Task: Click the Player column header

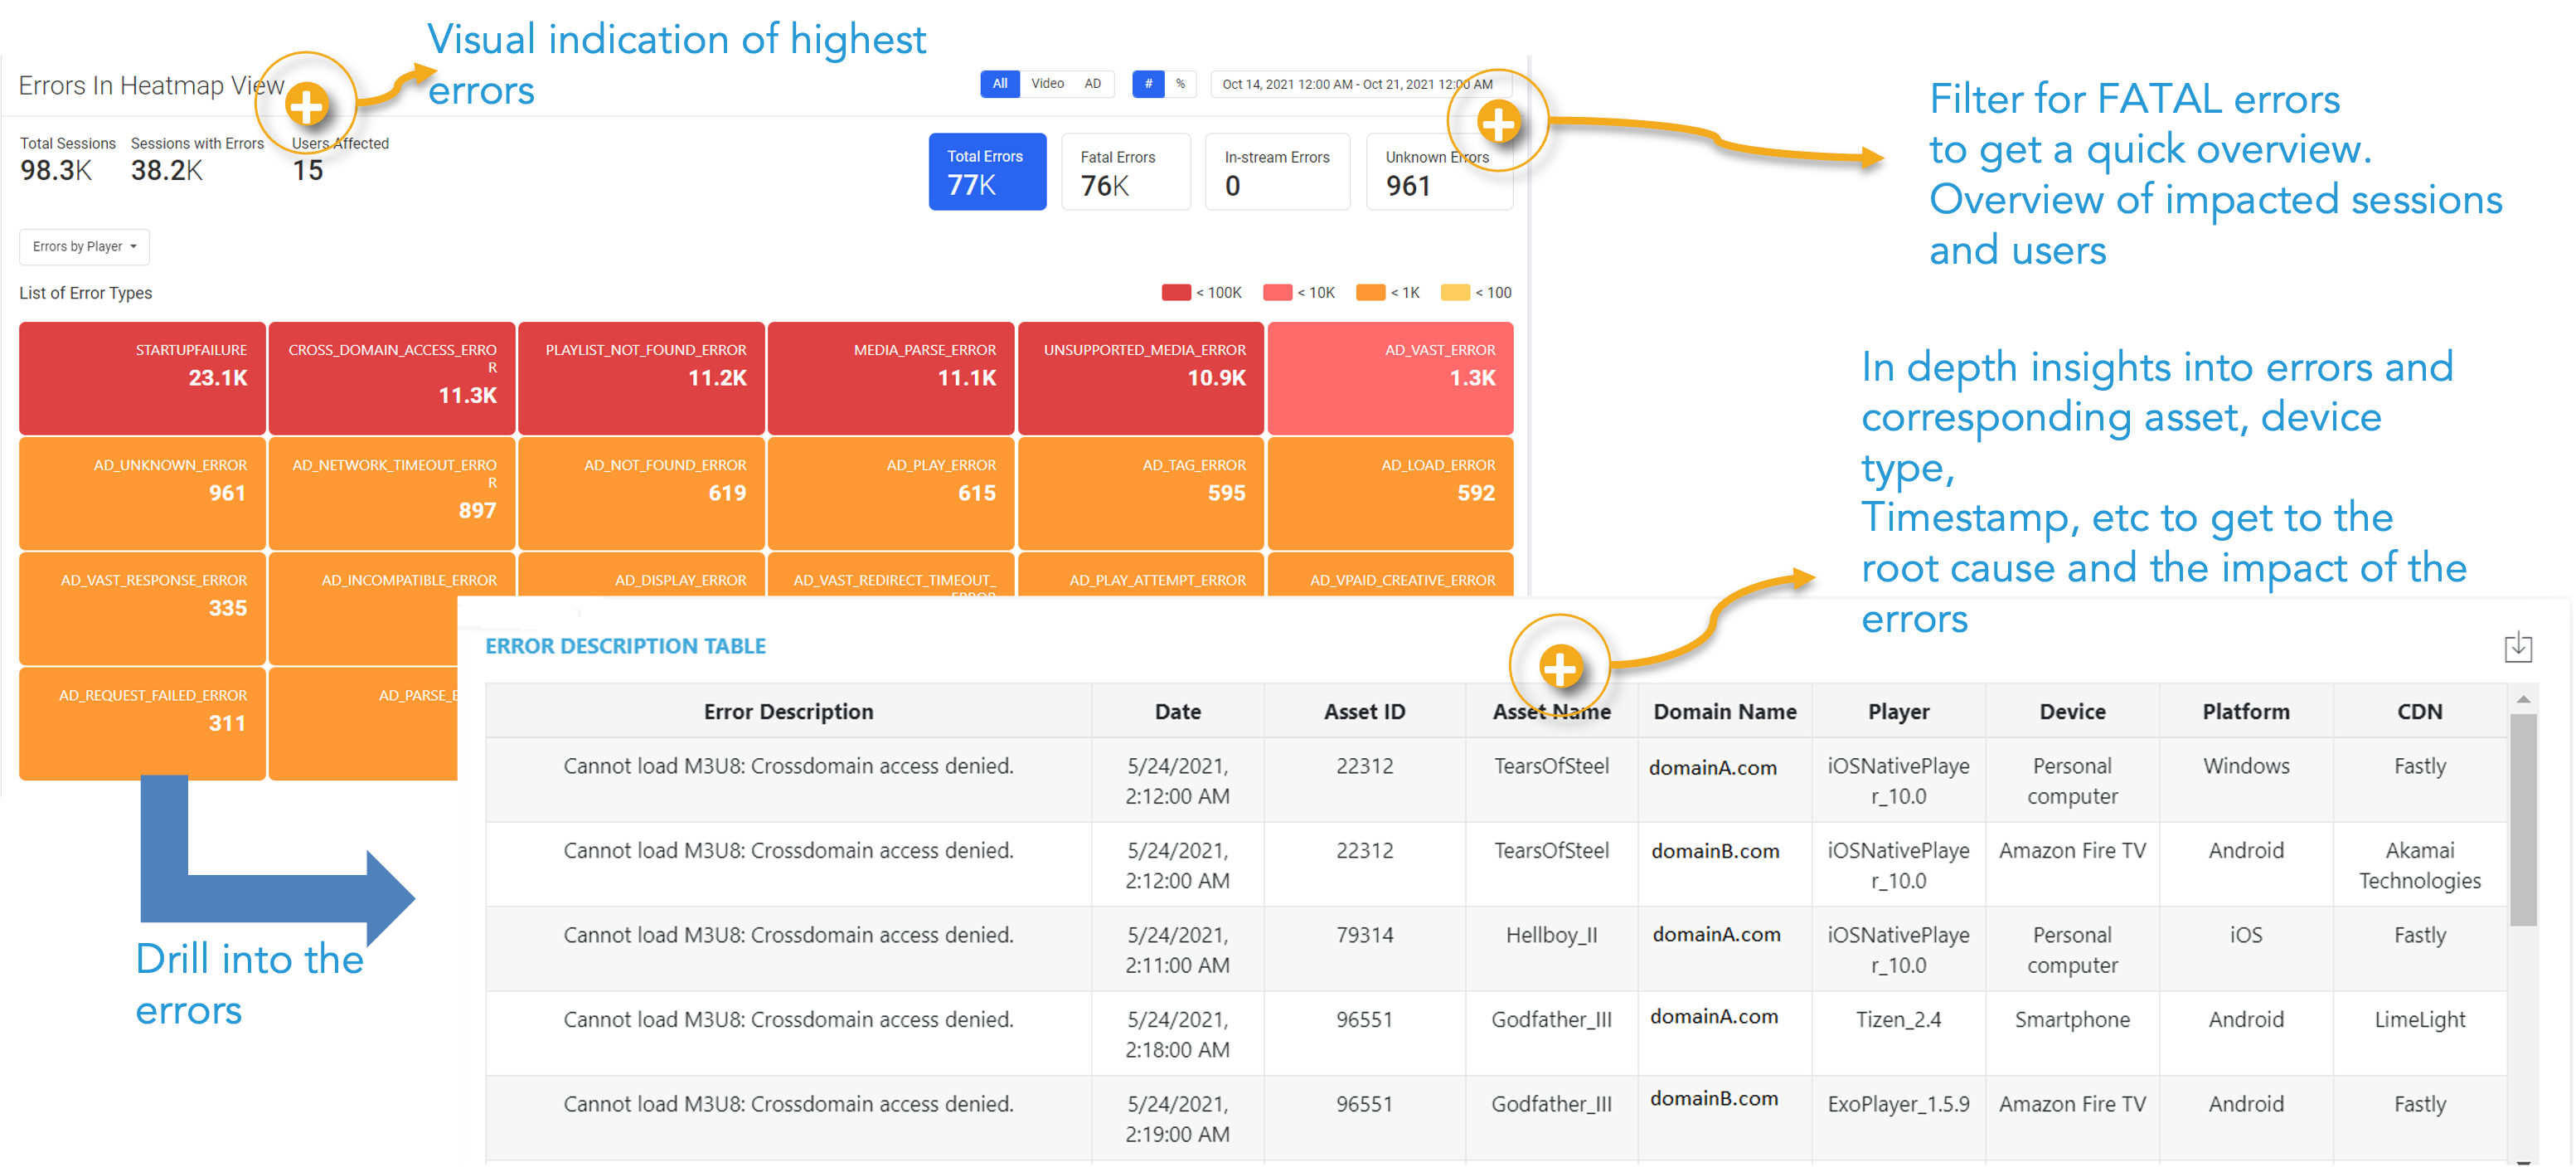Action: click(x=1898, y=712)
